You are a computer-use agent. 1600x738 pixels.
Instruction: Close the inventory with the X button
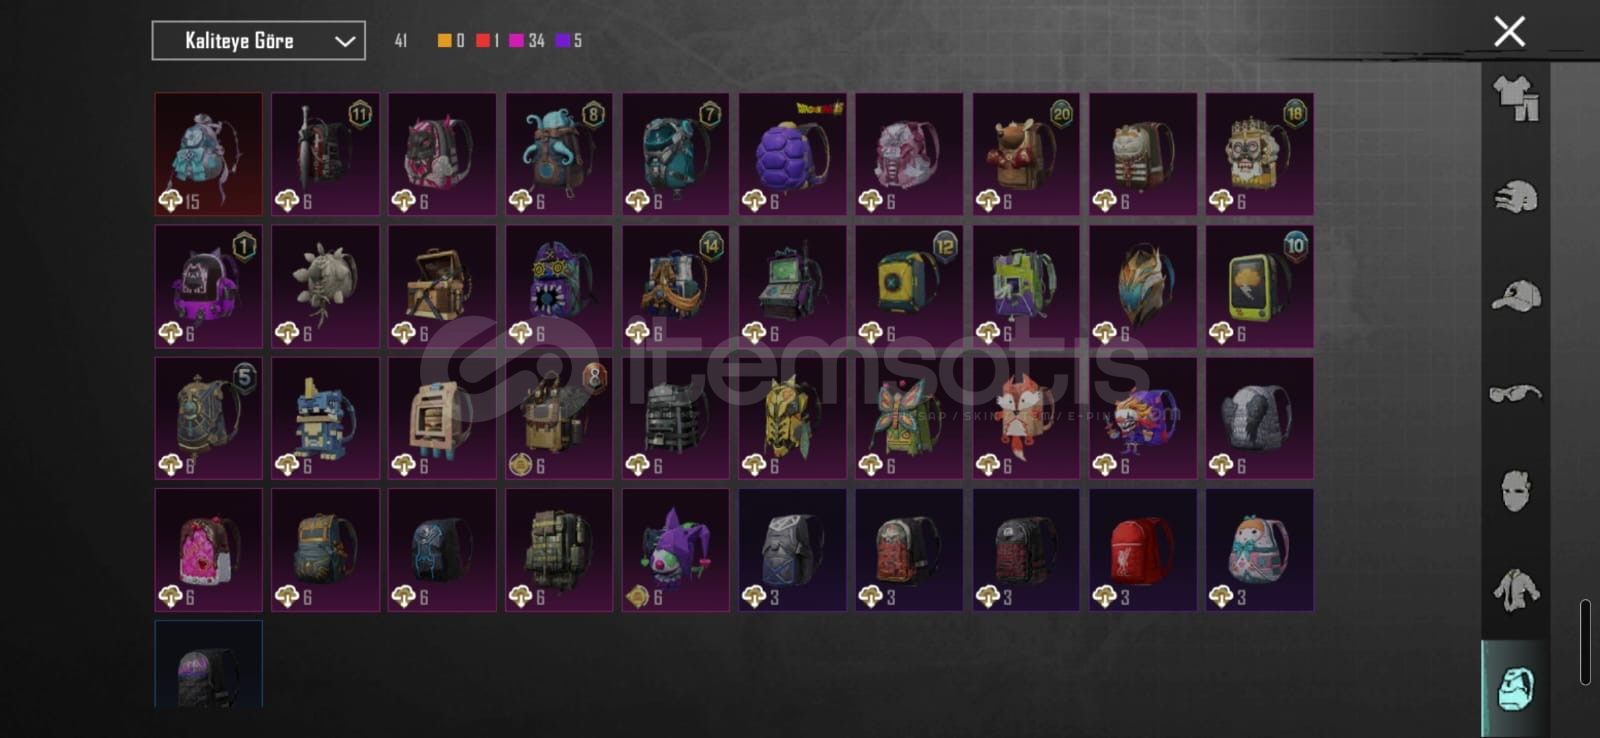1509,31
